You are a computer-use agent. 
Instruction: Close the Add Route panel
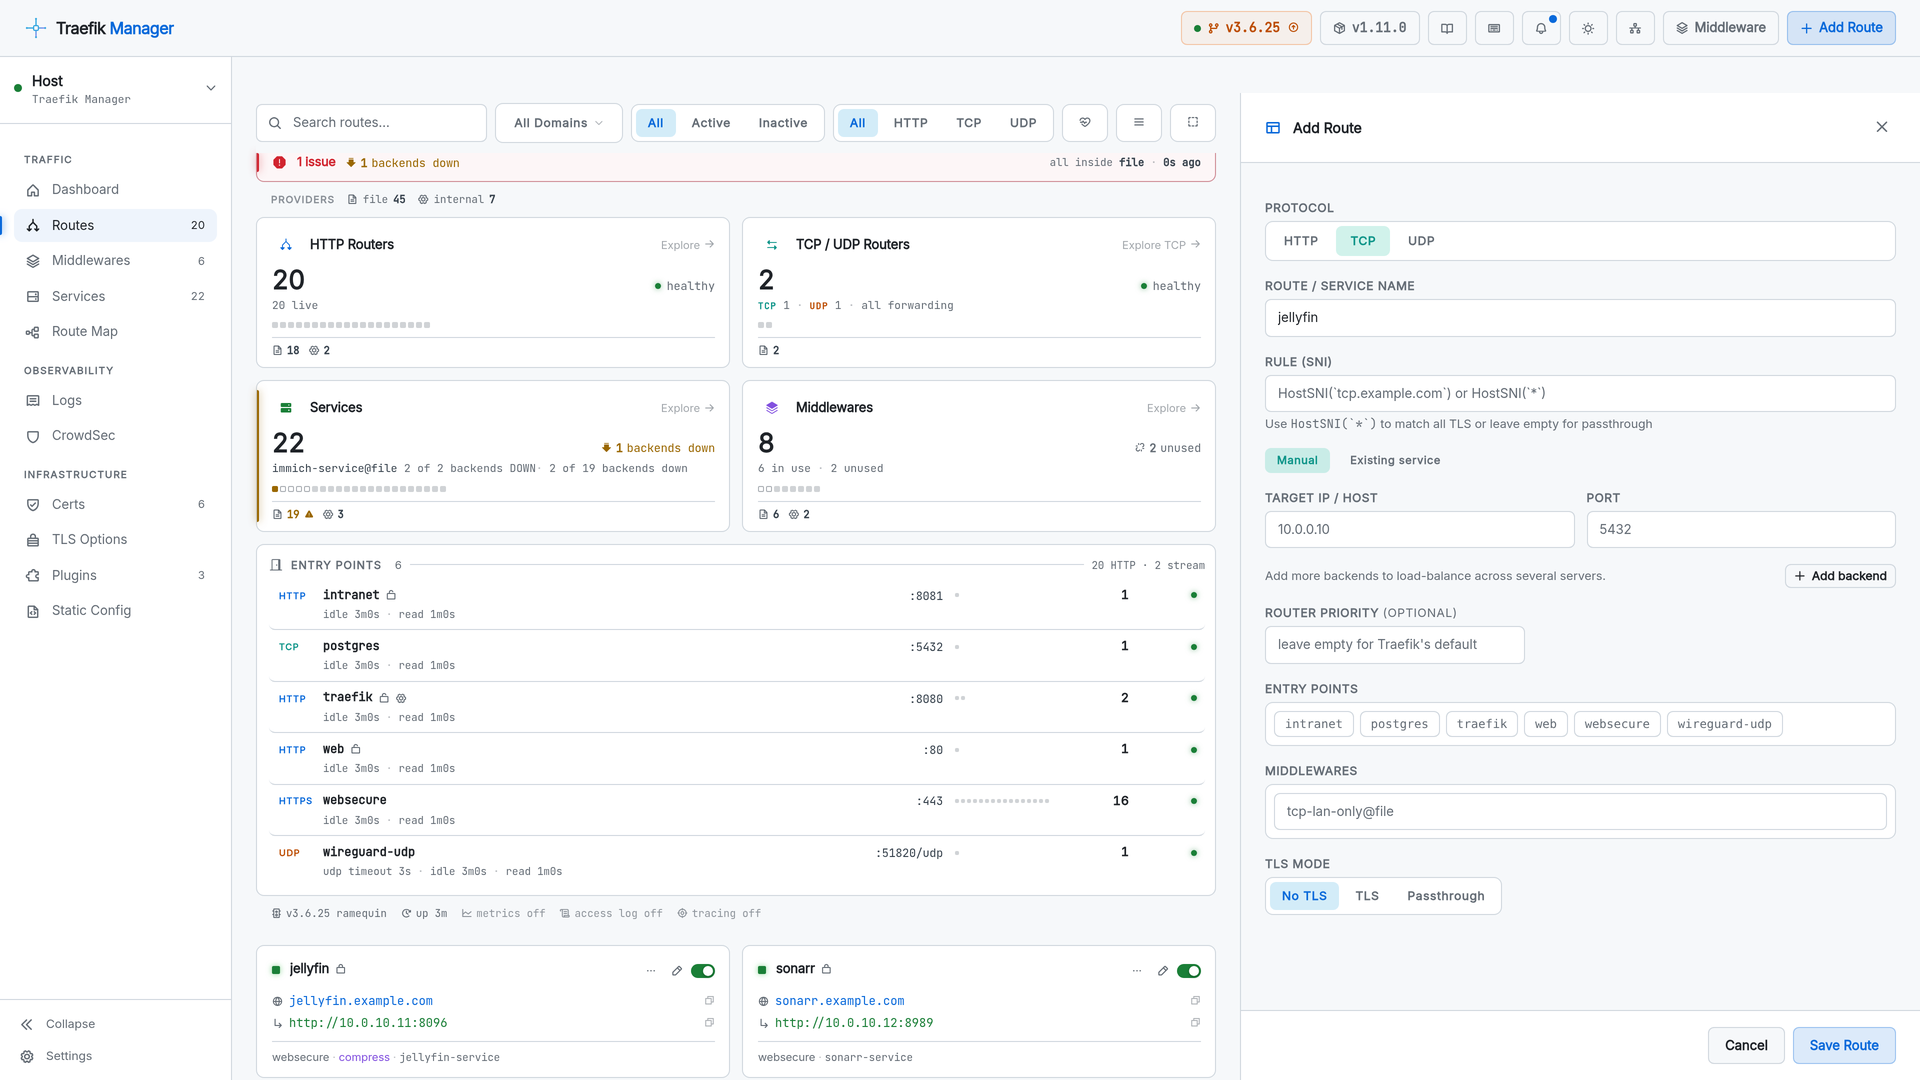1882,127
